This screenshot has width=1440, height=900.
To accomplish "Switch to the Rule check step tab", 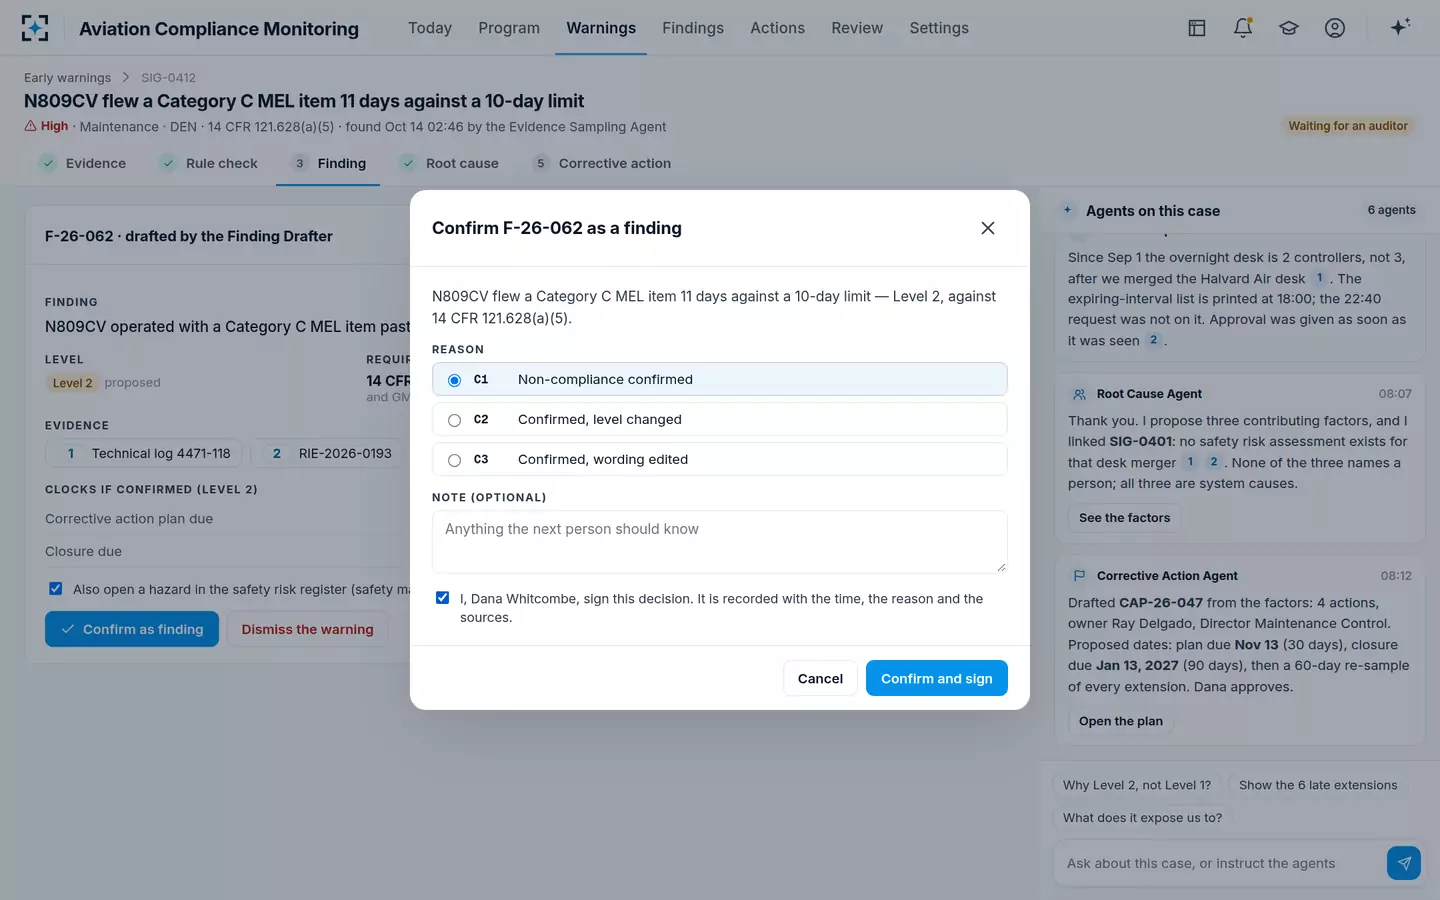I will tap(209, 163).
